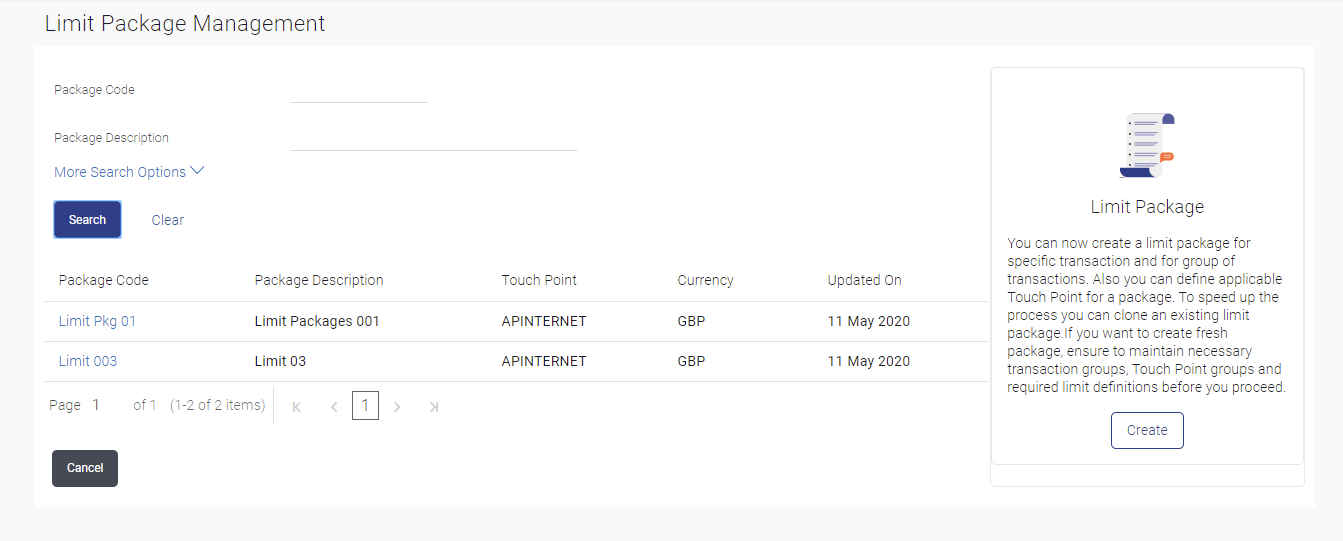Viewport: 1343px width, 541px height.
Task: Focus the Package Description input field
Action: 433,139
